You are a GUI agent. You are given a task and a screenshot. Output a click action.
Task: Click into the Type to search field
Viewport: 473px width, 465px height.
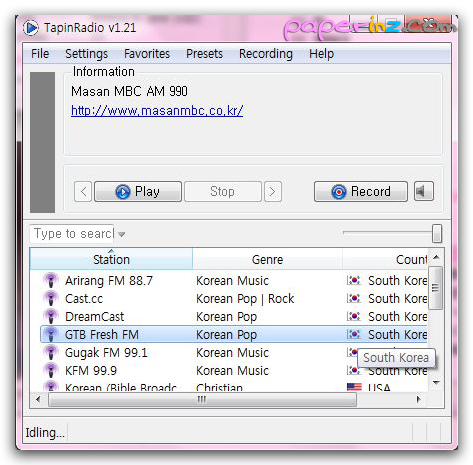pos(72,234)
